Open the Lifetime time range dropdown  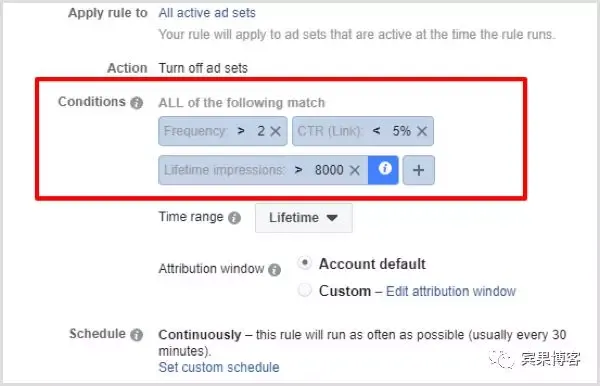point(304,218)
